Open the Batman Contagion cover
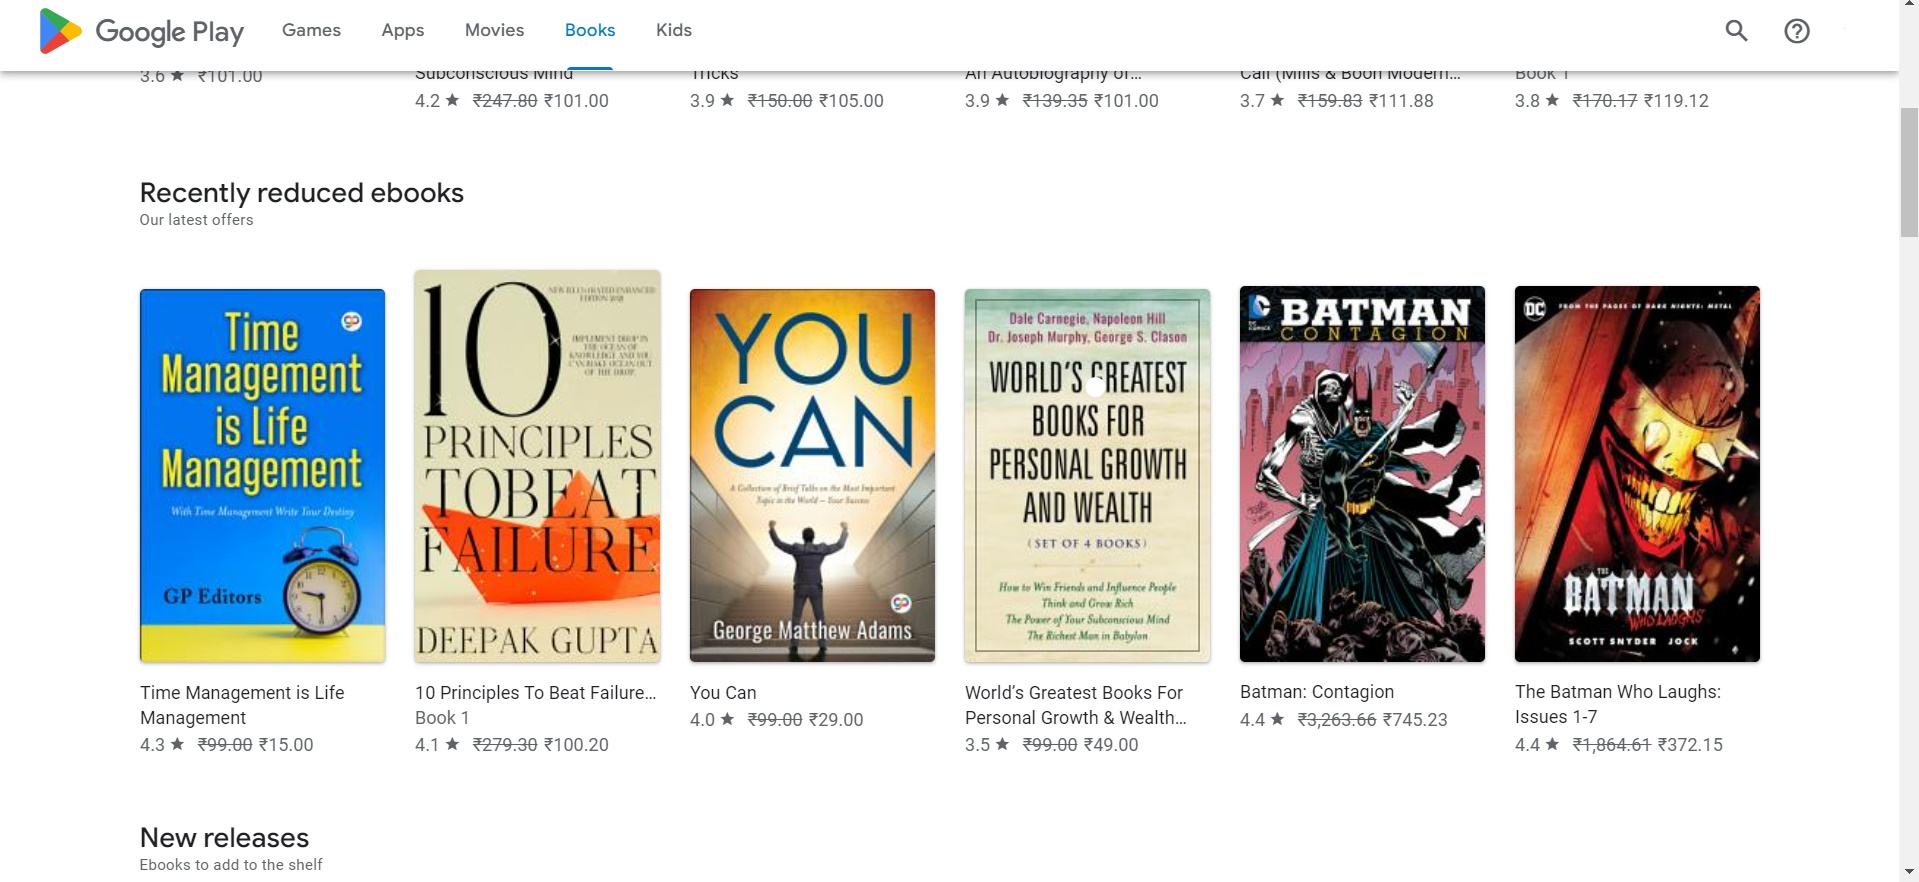 tap(1362, 474)
